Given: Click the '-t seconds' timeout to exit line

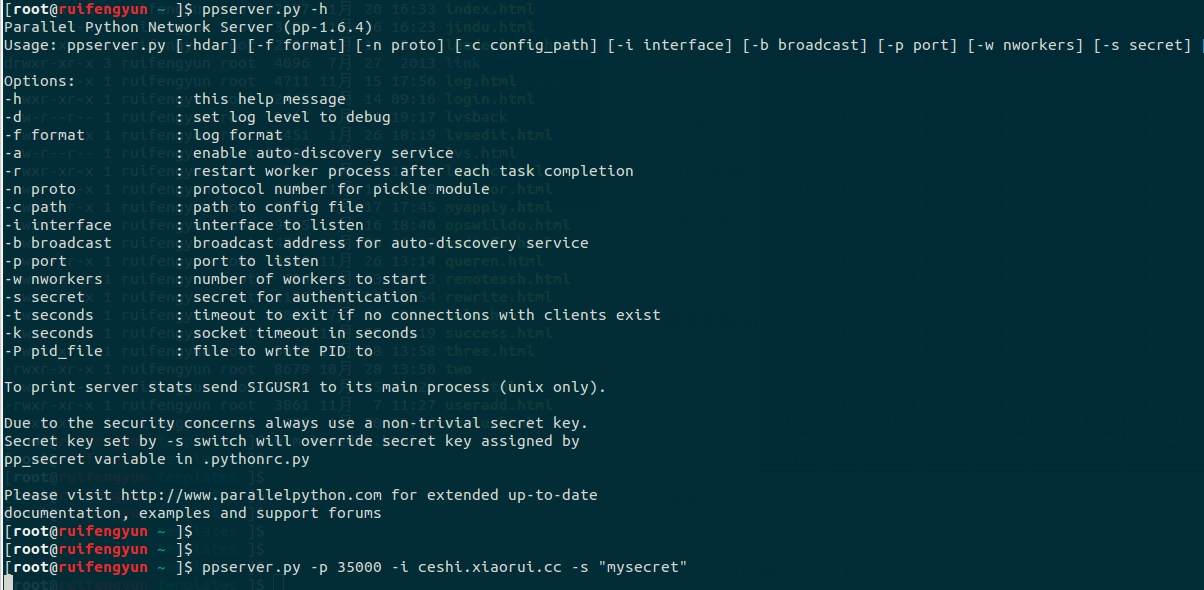Looking at the screenshot, I should click(332, 315).
